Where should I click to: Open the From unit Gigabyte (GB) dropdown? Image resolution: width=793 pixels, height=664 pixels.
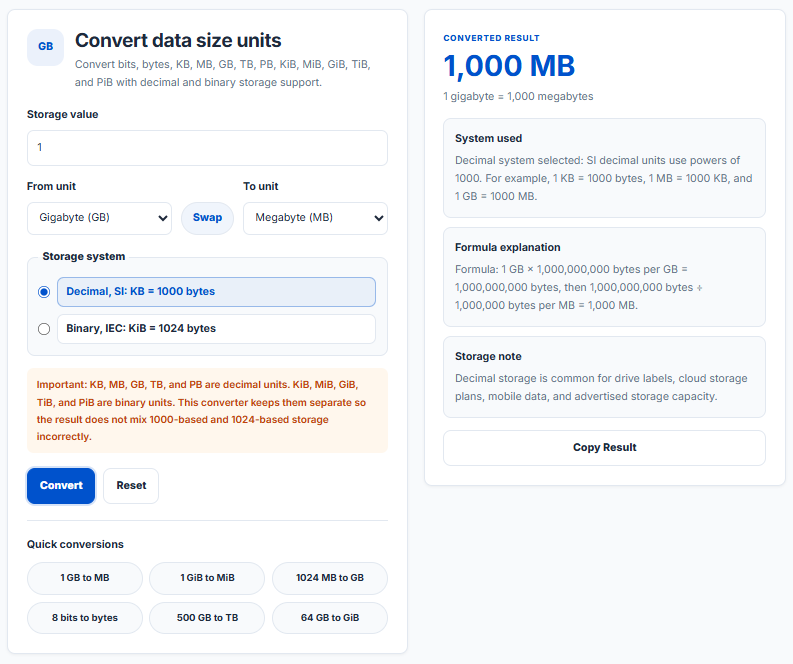[x=100, y=218]
